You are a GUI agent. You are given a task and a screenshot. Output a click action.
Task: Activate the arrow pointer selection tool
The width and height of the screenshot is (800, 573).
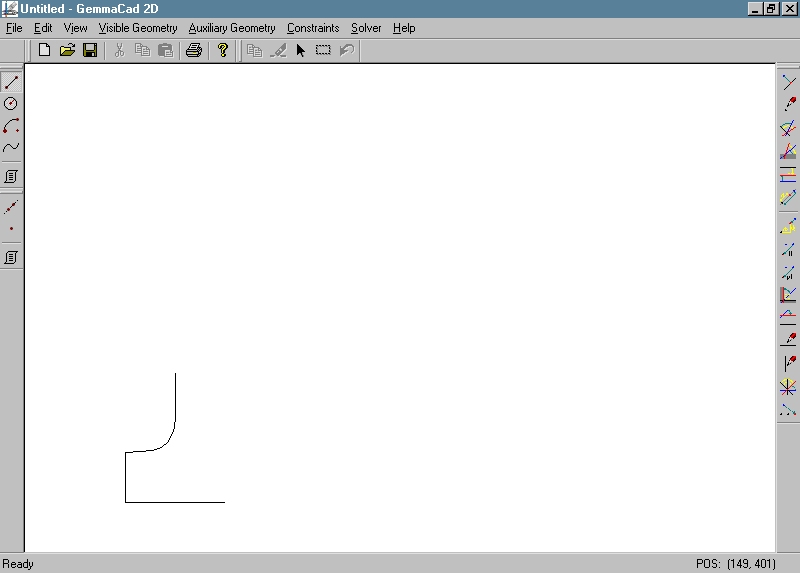click(x=301, y=50)
